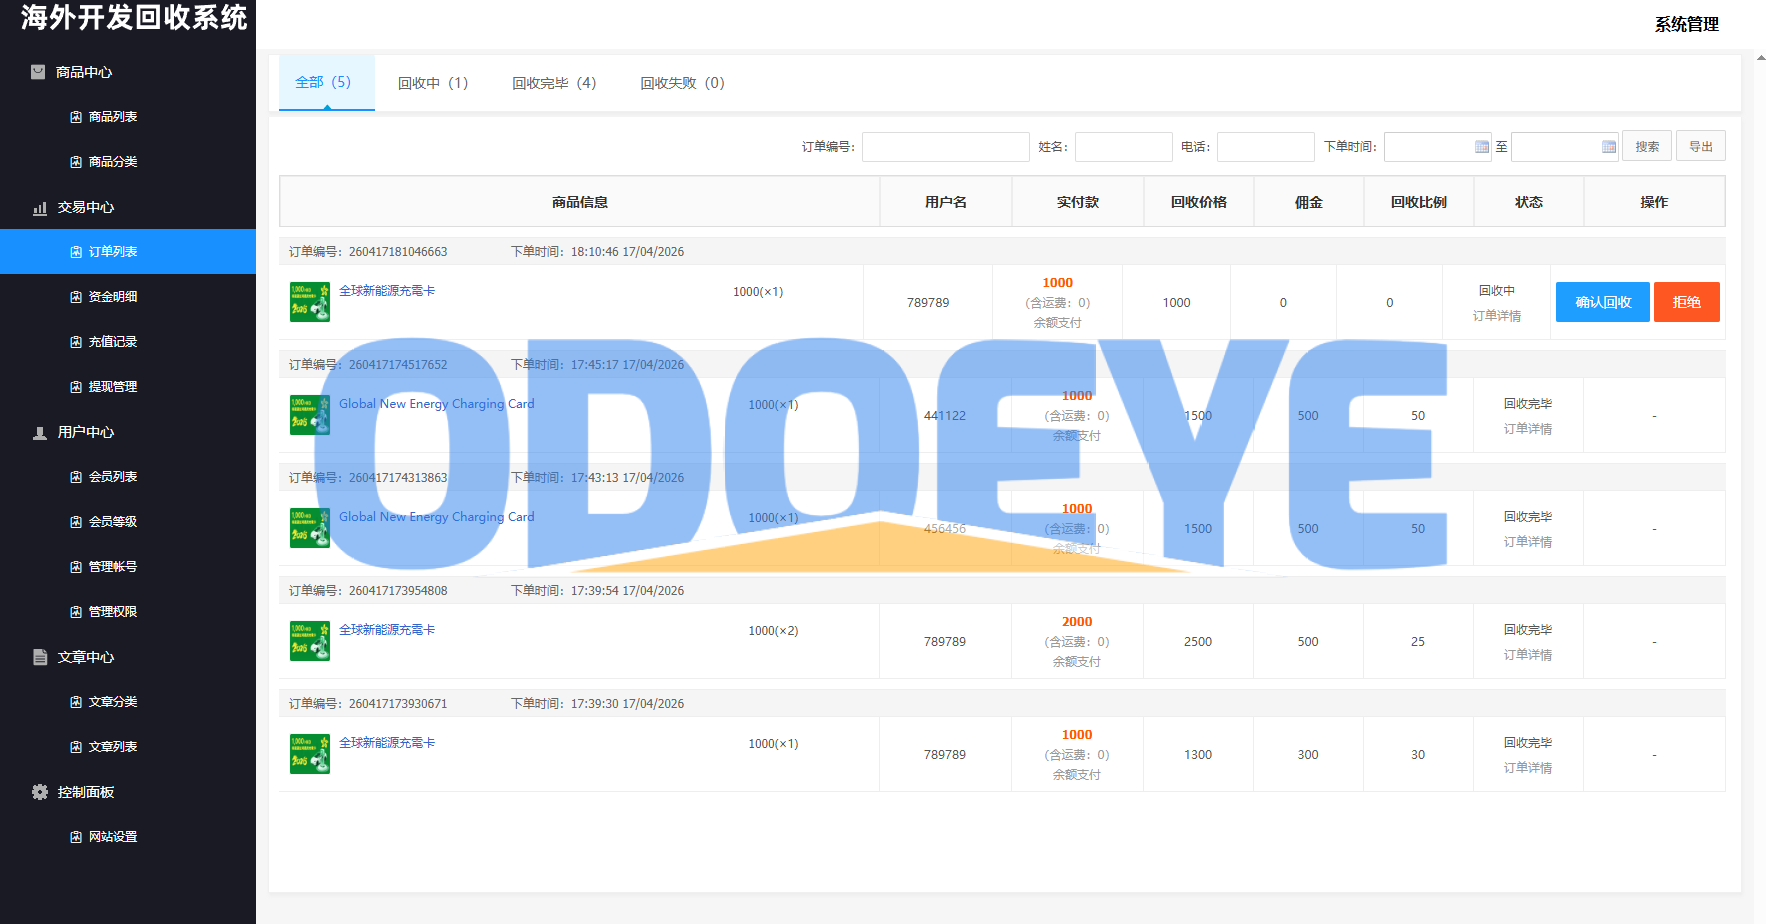1766x924 pixels.
Task: Open product thumbnail for order 260417173930671
Action: click(310, 754)
